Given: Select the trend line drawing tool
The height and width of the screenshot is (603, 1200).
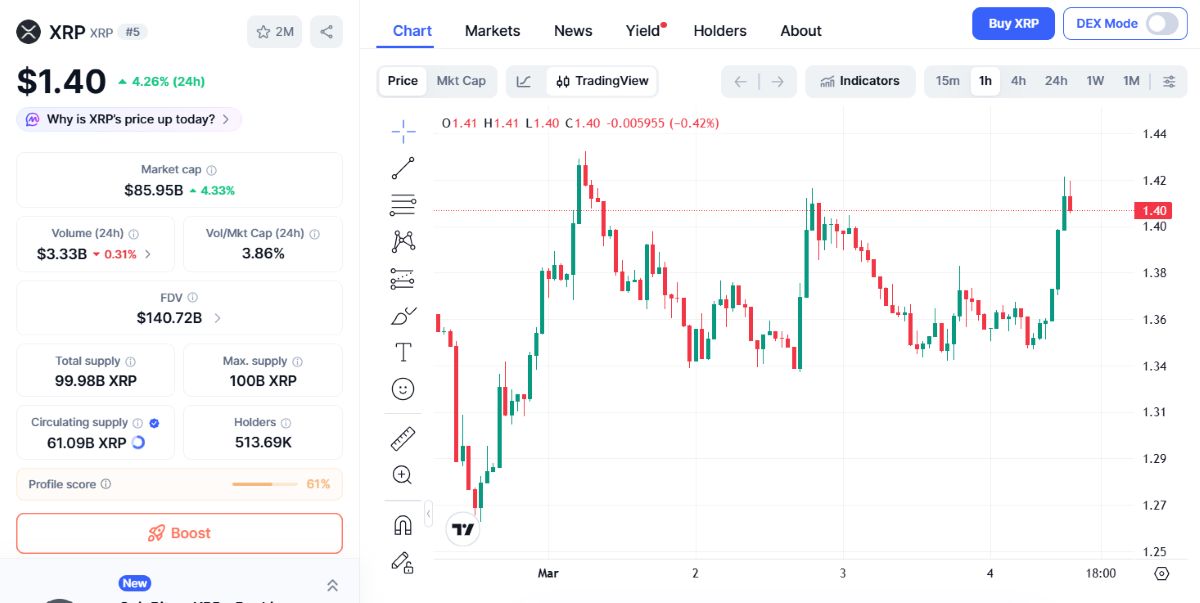Looking at the screenshot, I should click(x=403, y=167).
